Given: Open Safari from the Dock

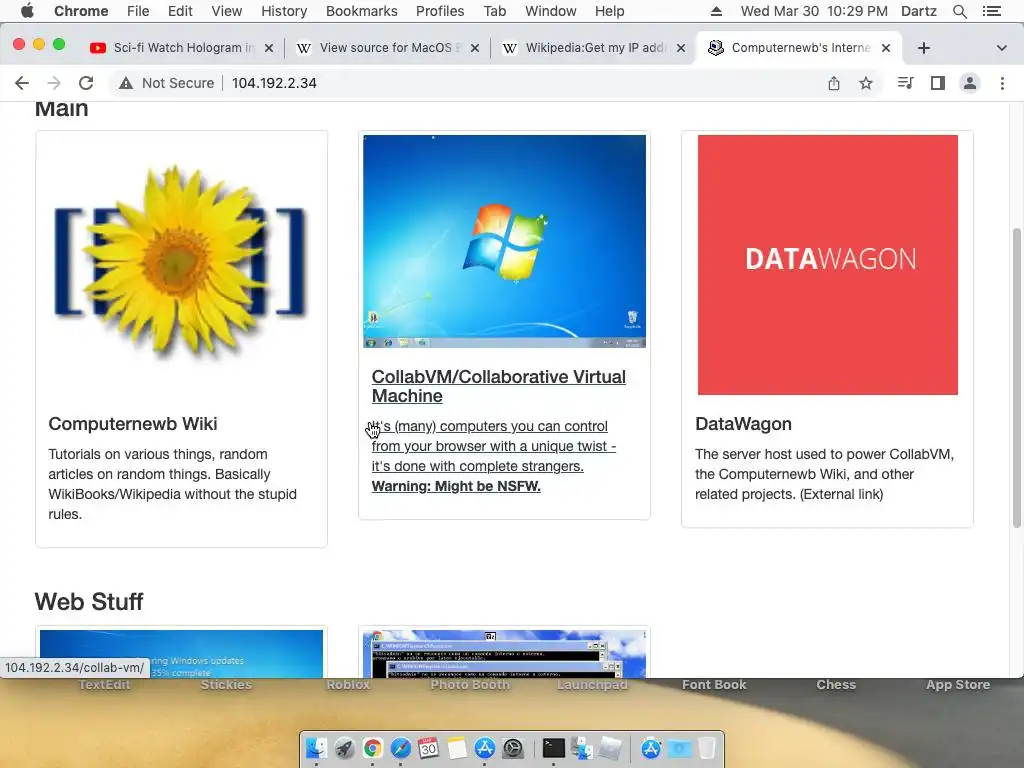Looking at the screenshot, I should pyautogui.click(x=400, y=748).
